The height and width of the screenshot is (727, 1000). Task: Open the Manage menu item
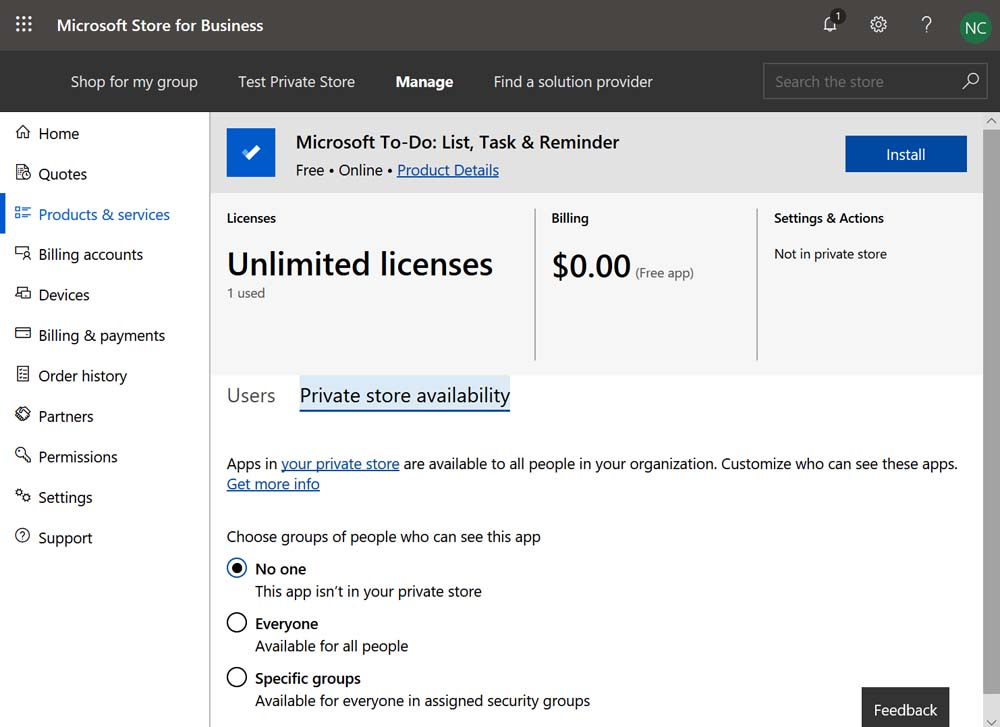point(424,82)
